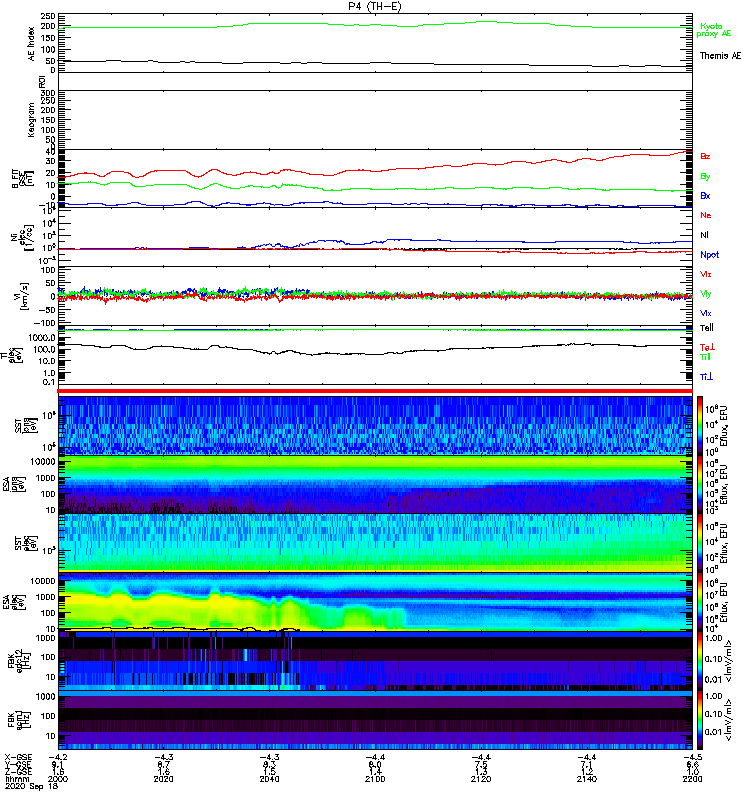Click inside the ESA electron spectrogram panel
The height and width of the screenshot is (800, 750).
(375, 602)
